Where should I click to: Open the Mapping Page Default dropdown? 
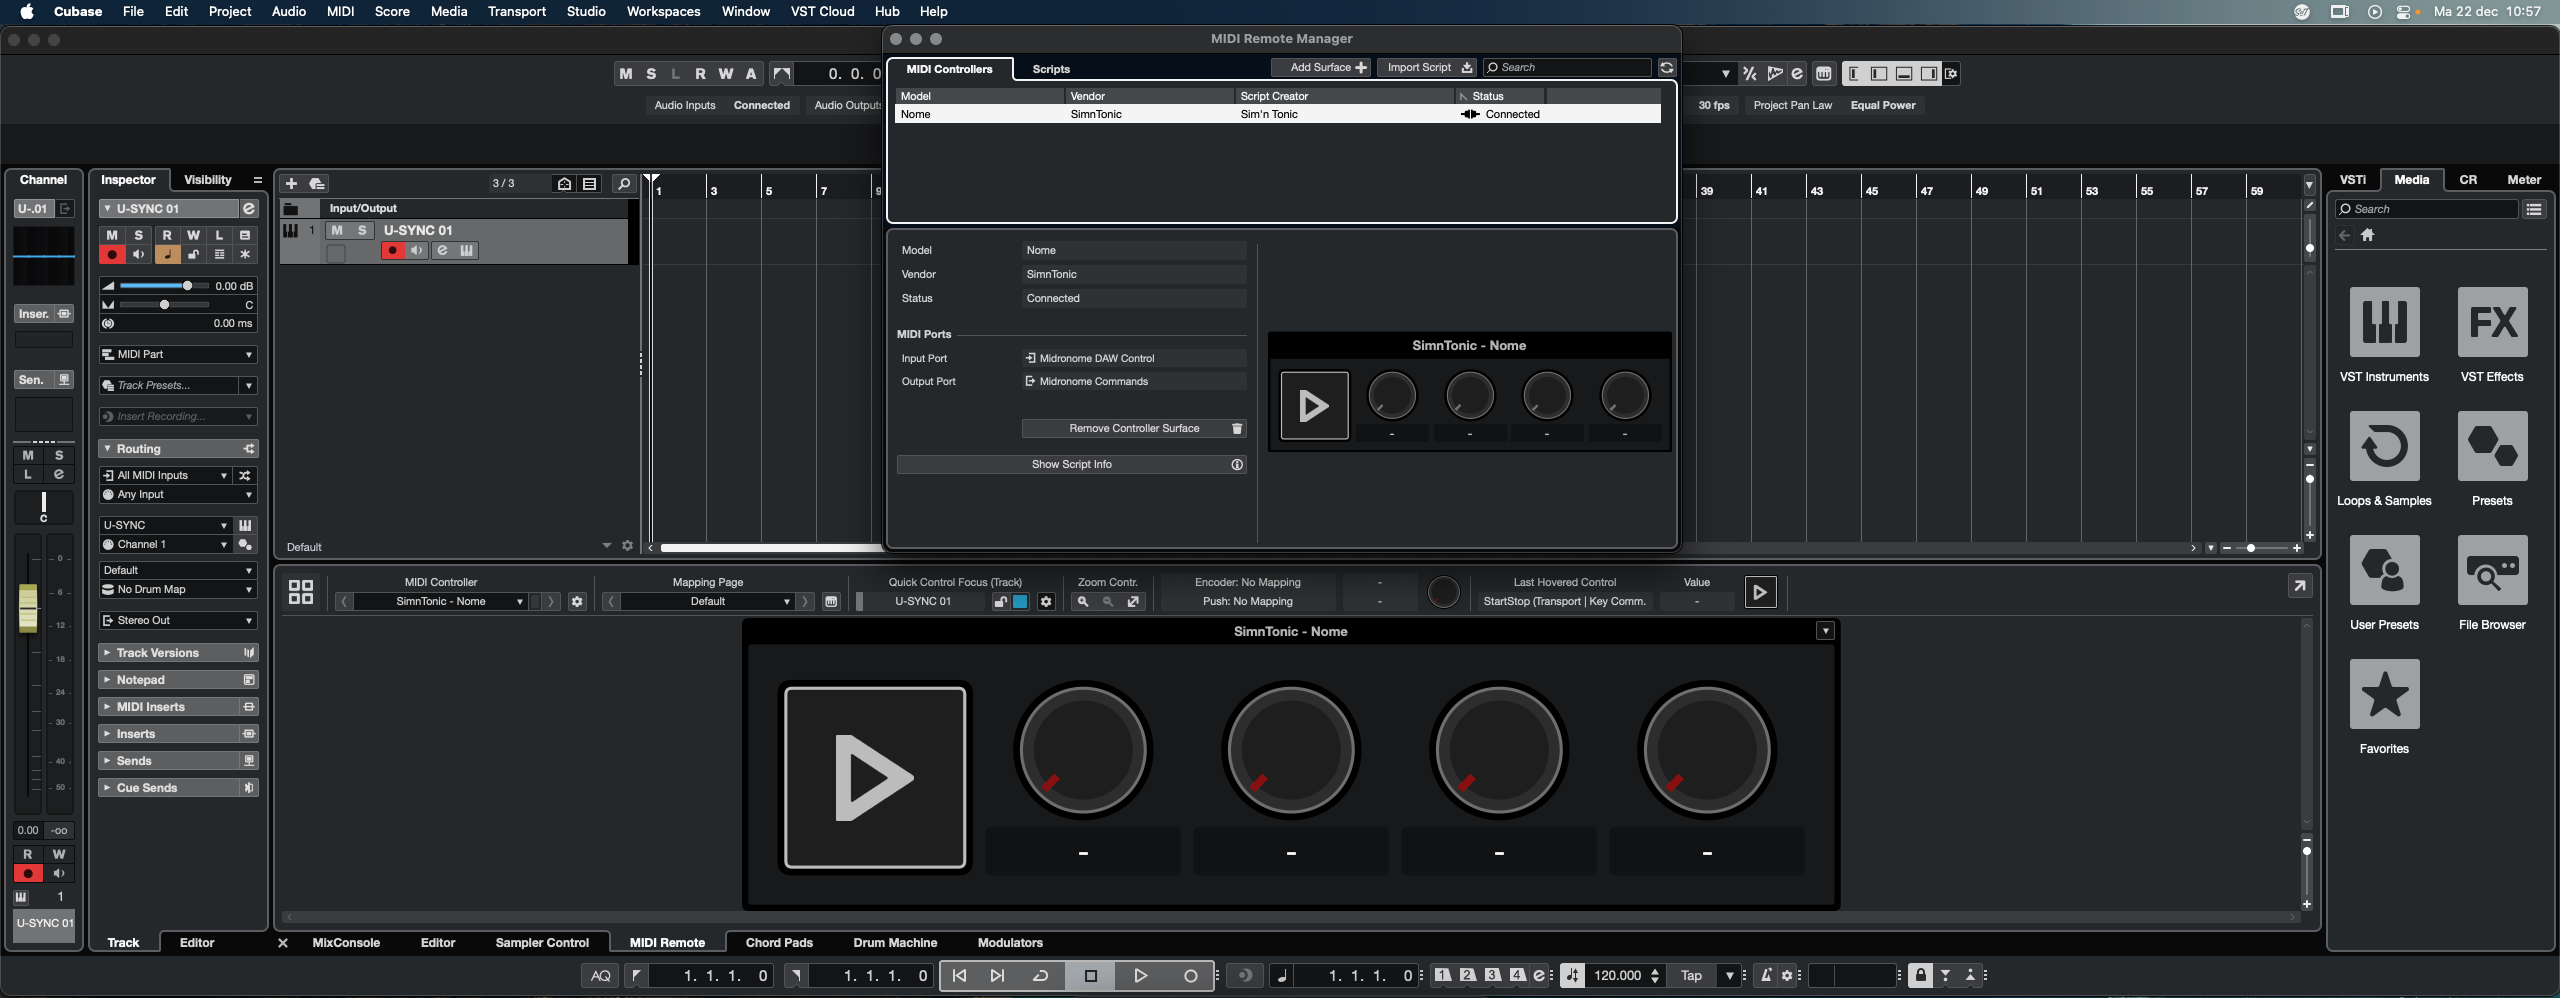[708, 601]
